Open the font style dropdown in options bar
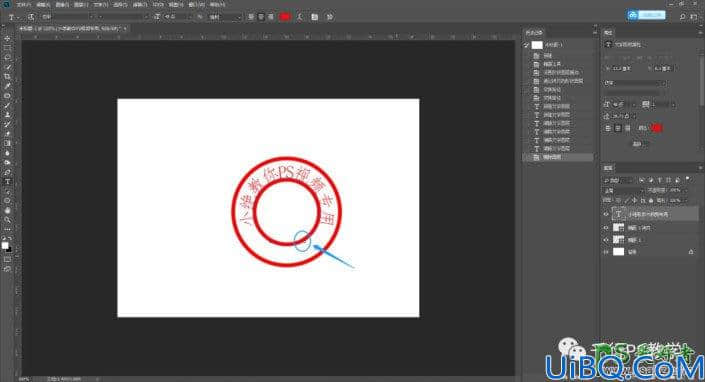This screenshot has height=382, width=705. (x=123, y=17)
